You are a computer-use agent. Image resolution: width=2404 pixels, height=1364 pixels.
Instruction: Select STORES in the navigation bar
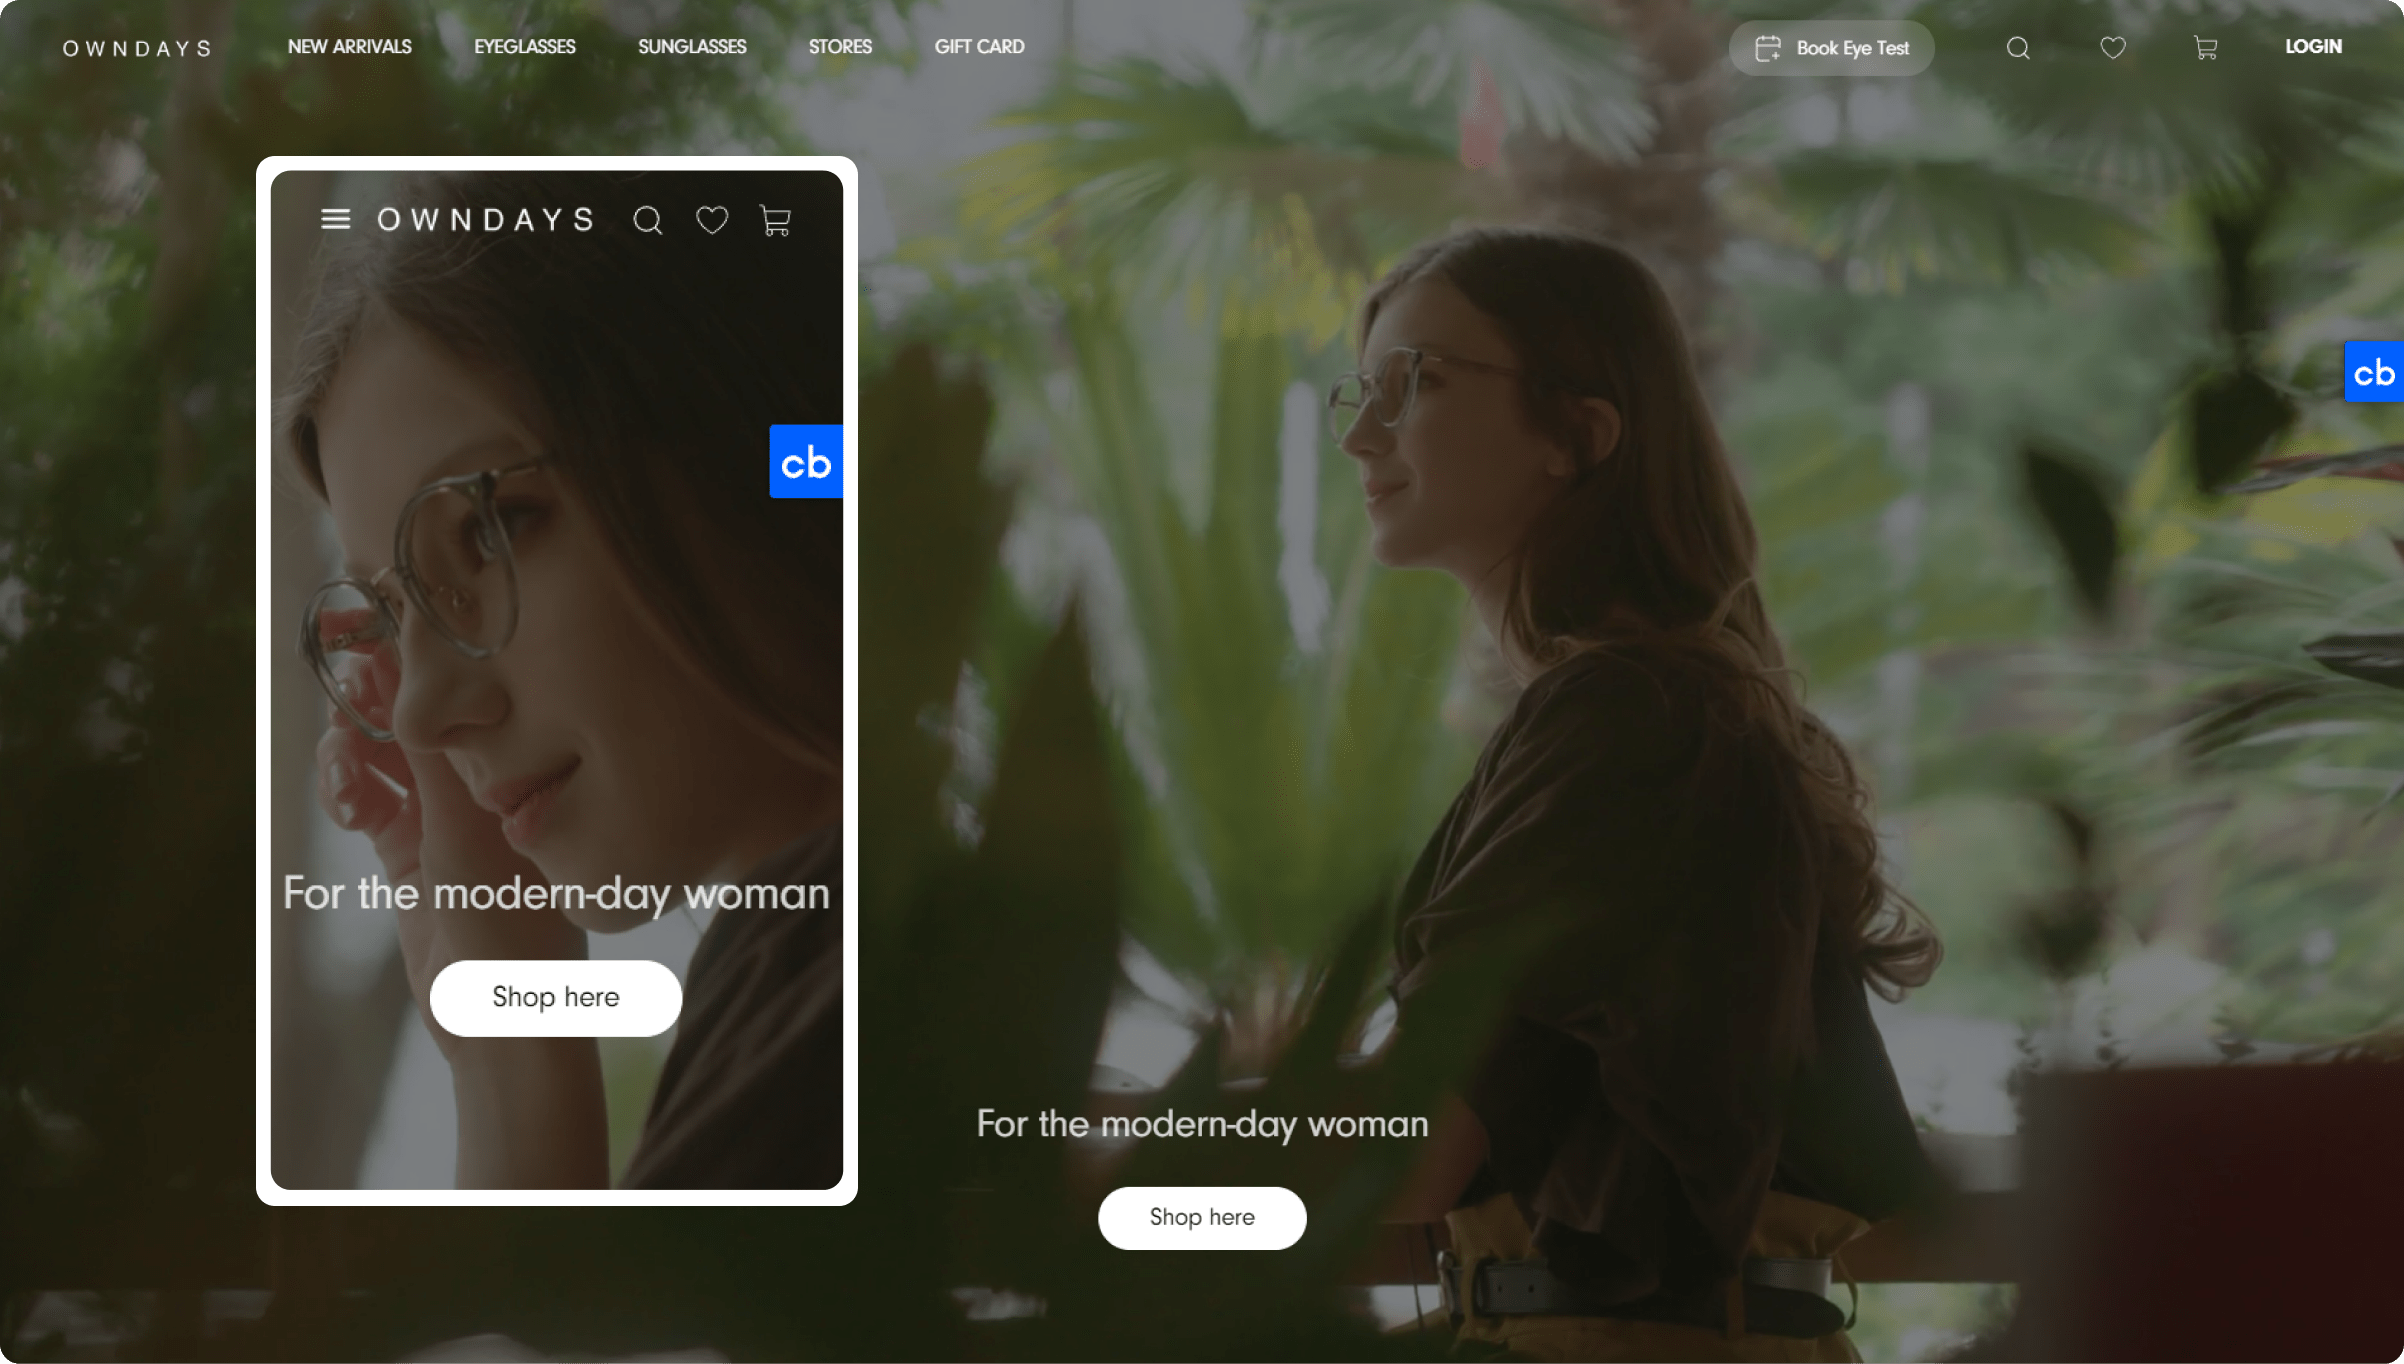(x=840, y=47)
